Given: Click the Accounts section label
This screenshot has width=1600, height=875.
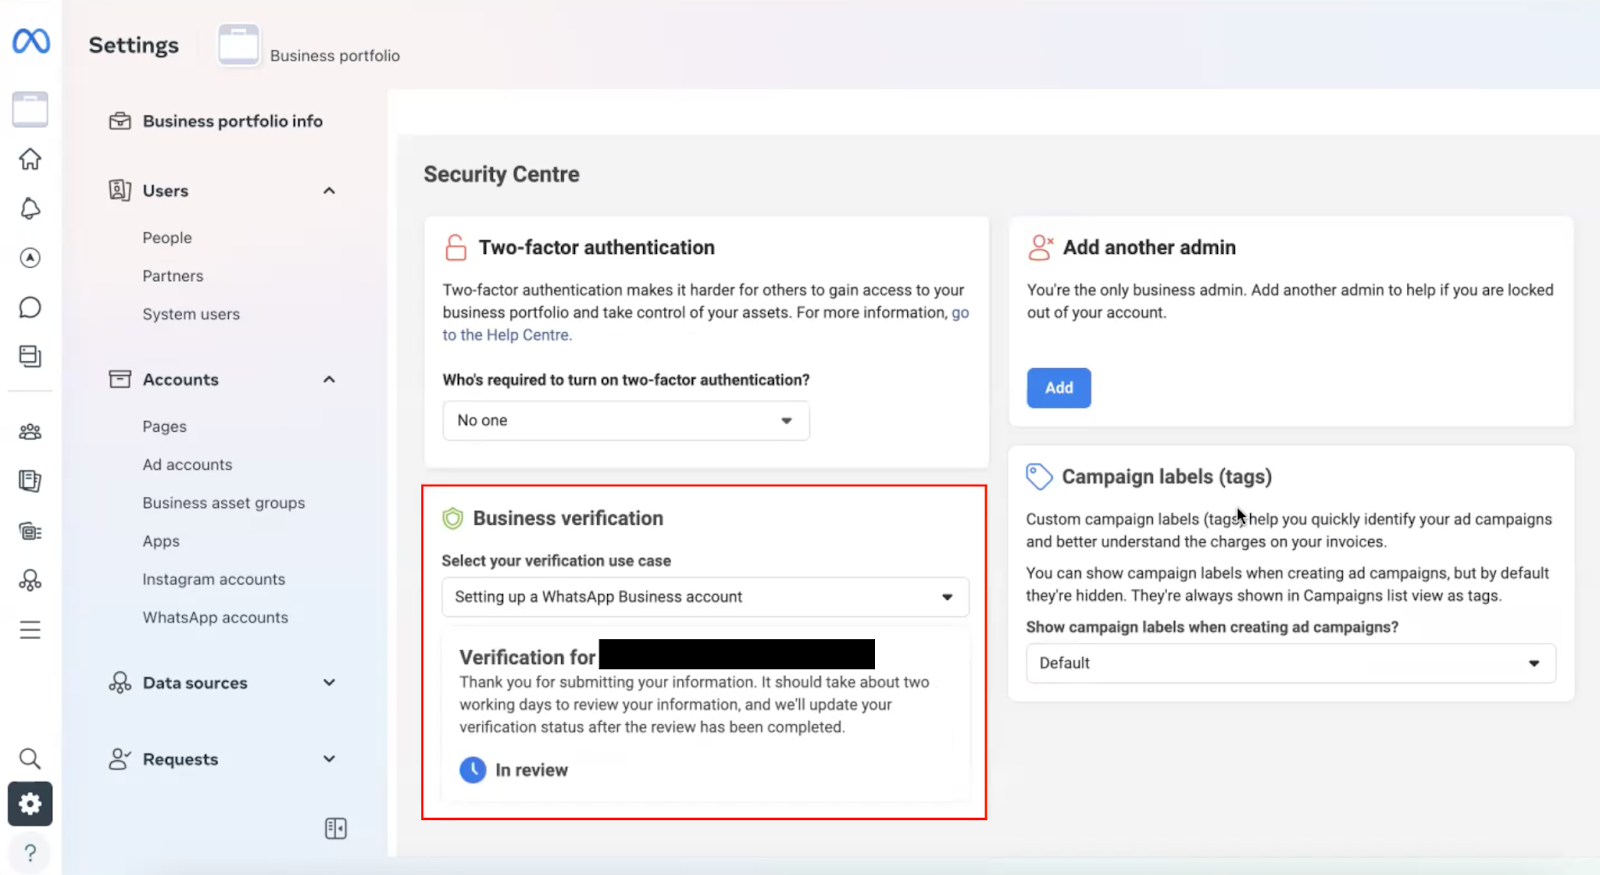Looking at the screenshot, I should tap(180, 380).
